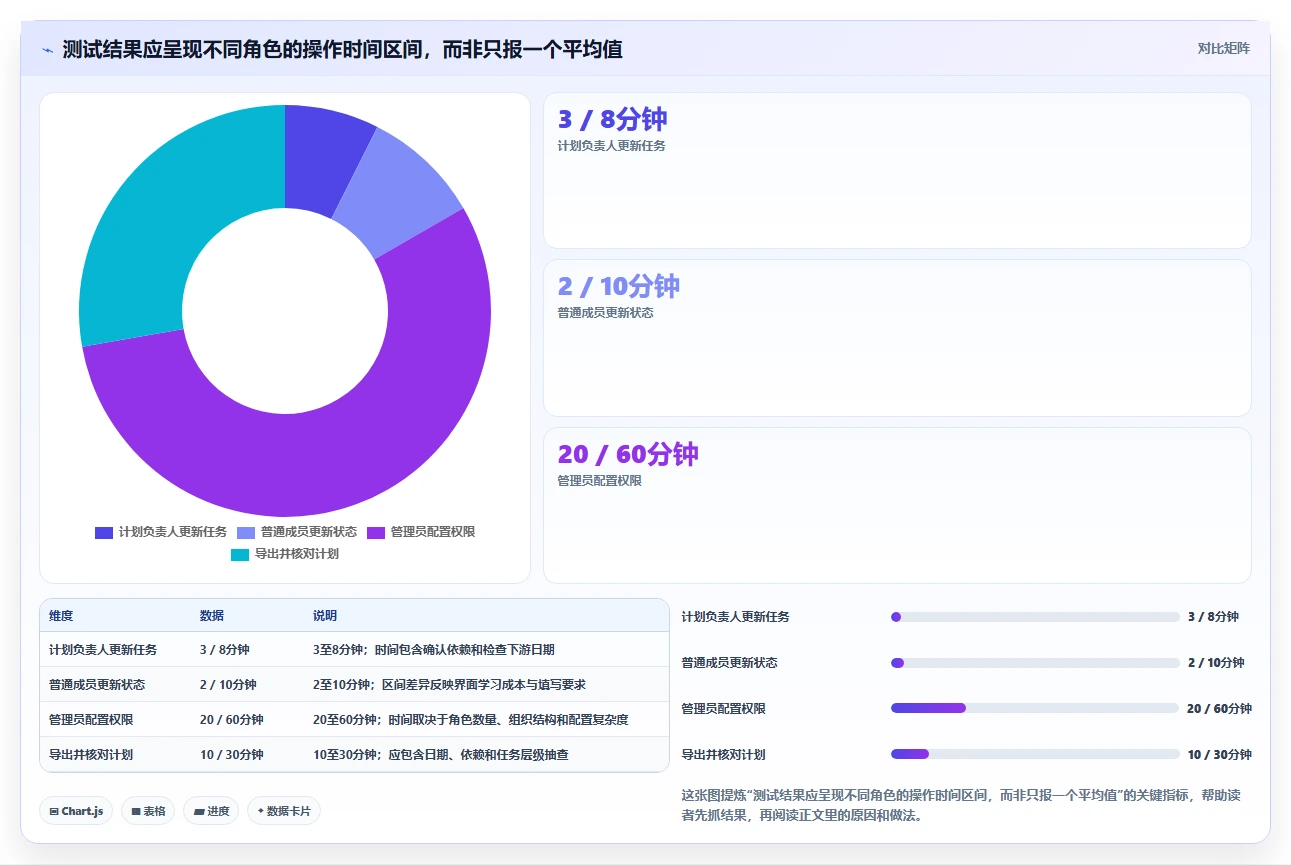Click the 普通成员更新状态 card caption

tap(605, 313)
